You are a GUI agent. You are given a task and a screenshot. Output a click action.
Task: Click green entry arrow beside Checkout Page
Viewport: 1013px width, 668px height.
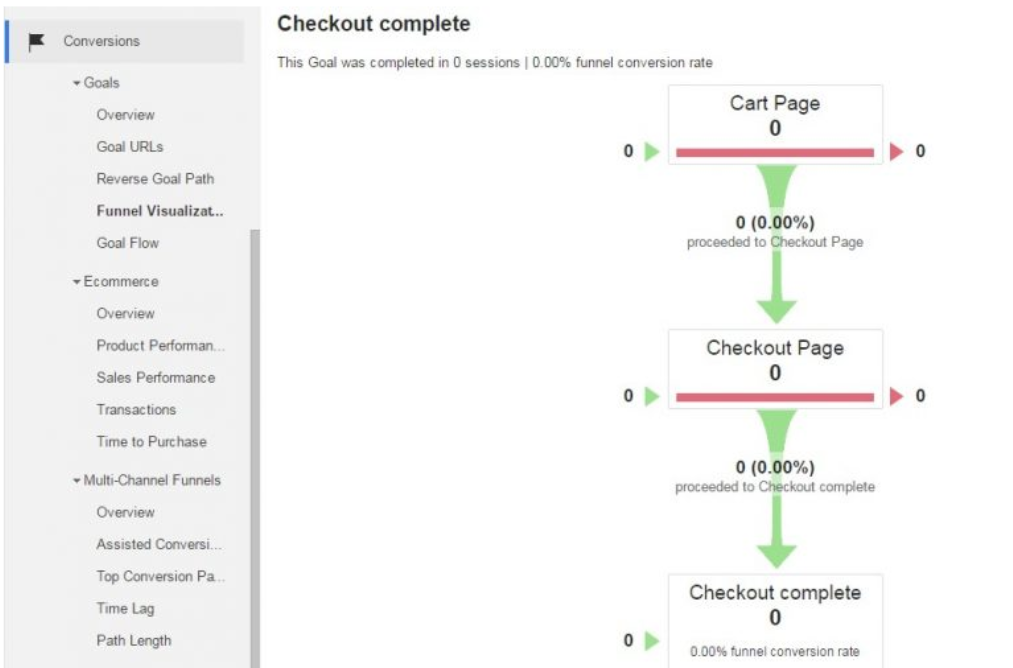coord(652,396)
